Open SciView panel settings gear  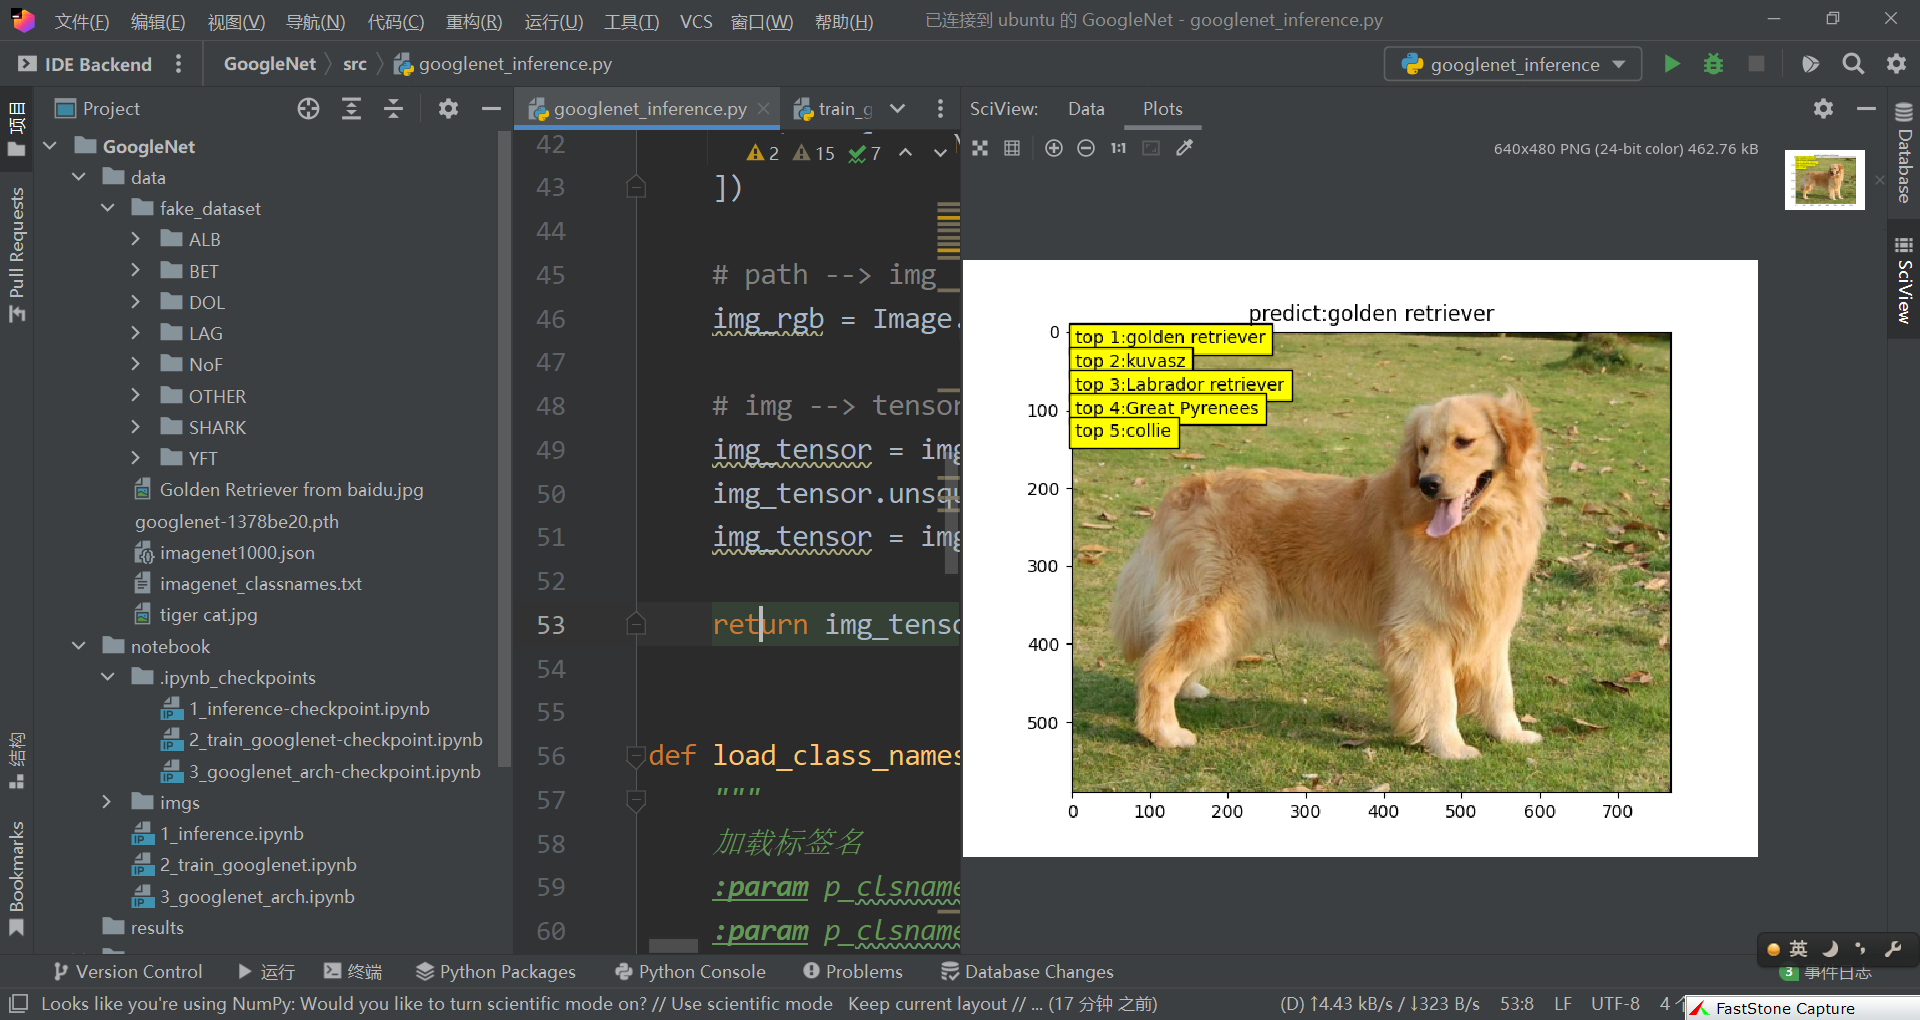(x=1823, y=108)
